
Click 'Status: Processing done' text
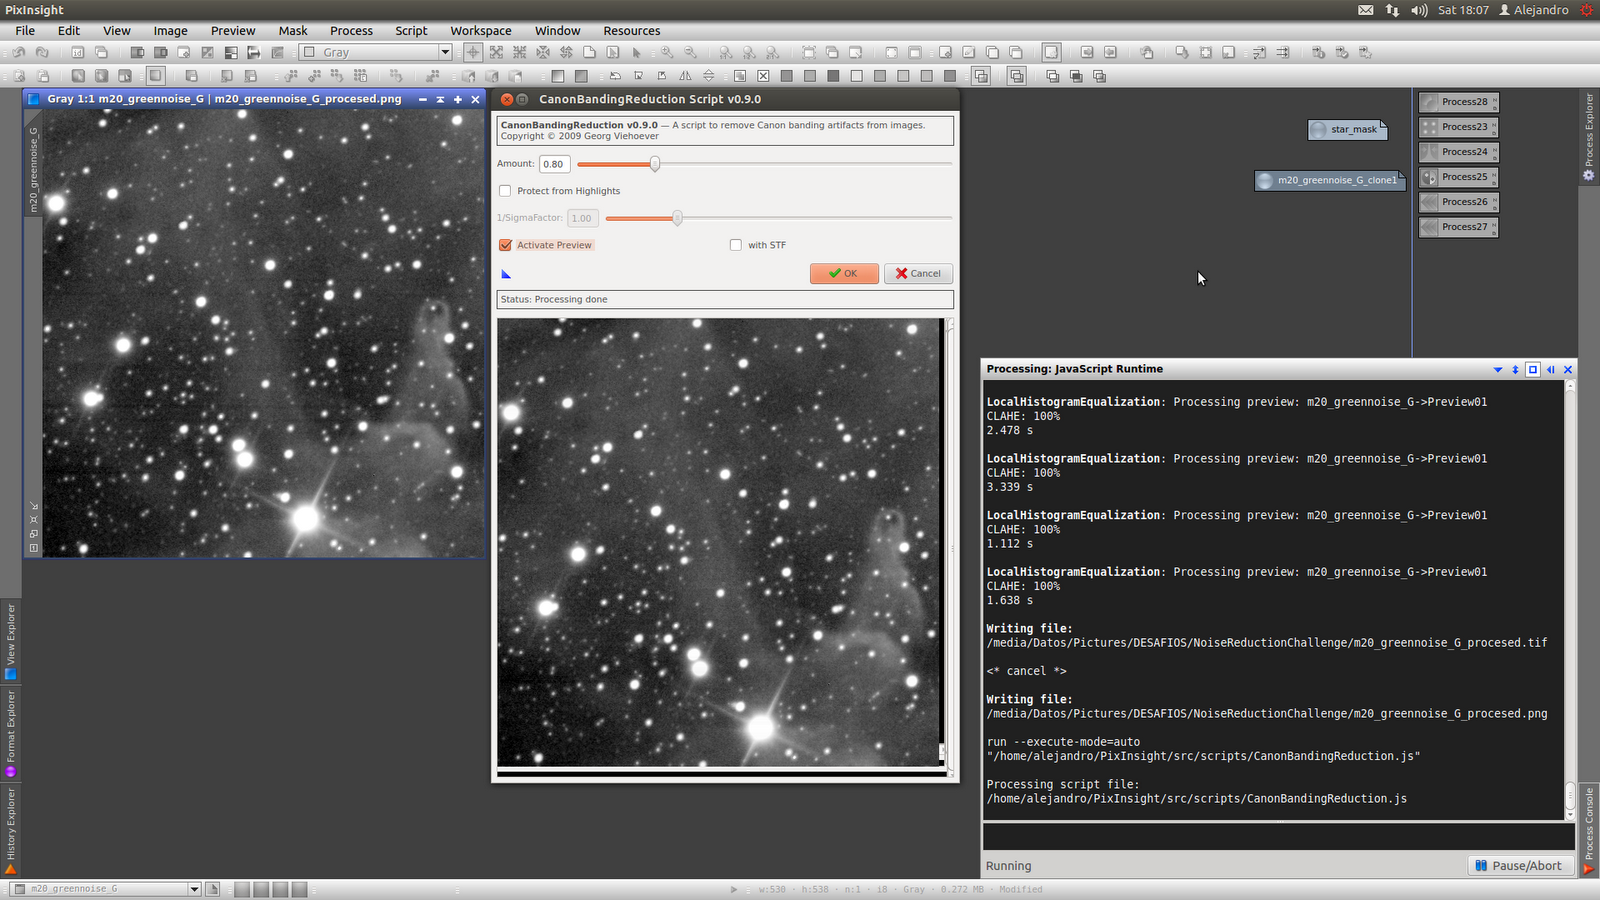(554, 300)
